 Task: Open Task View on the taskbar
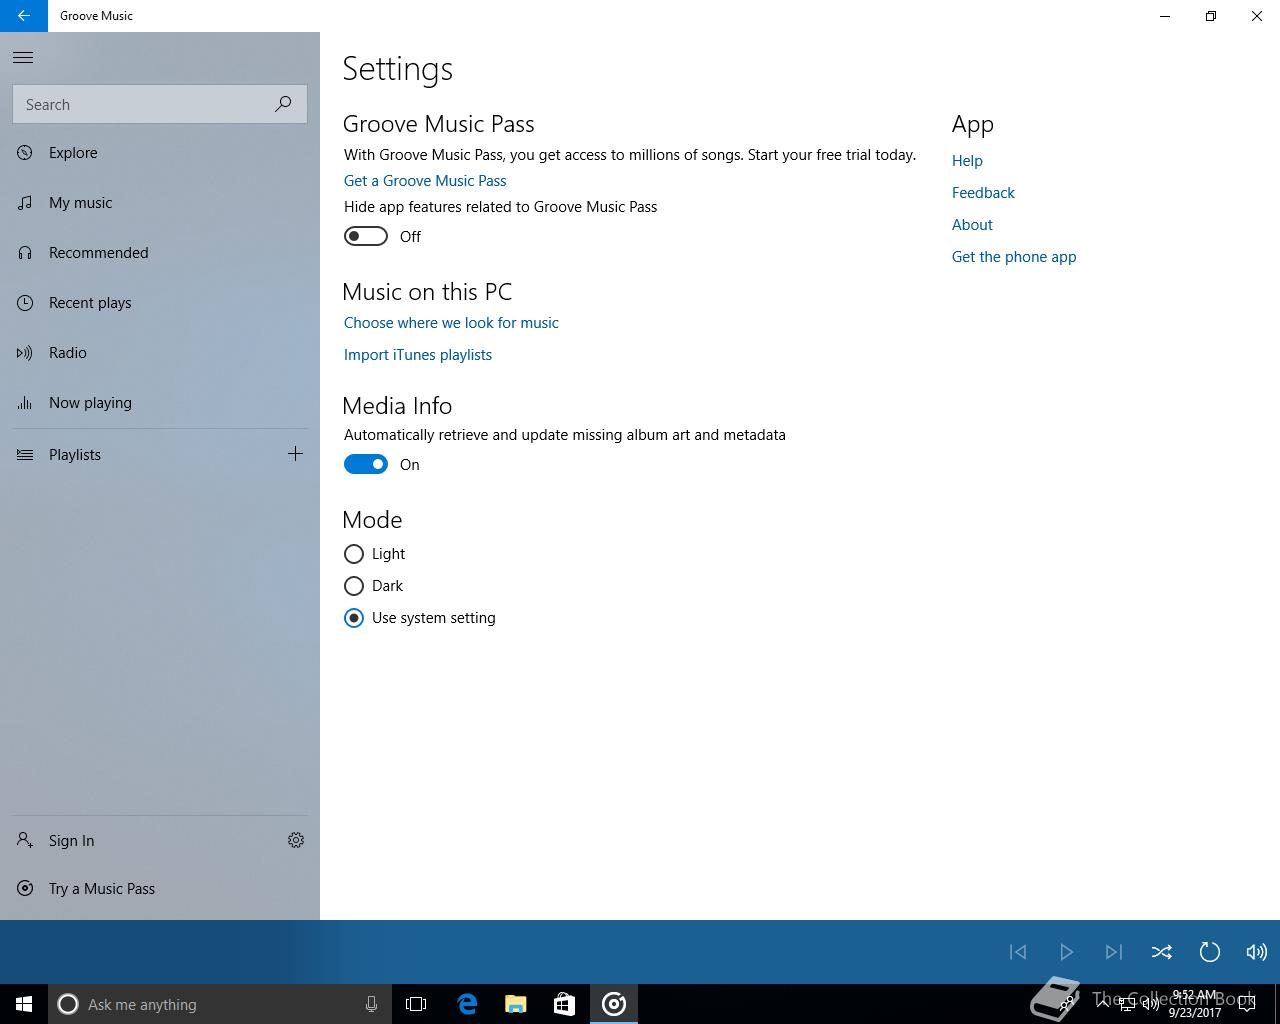416,1004
